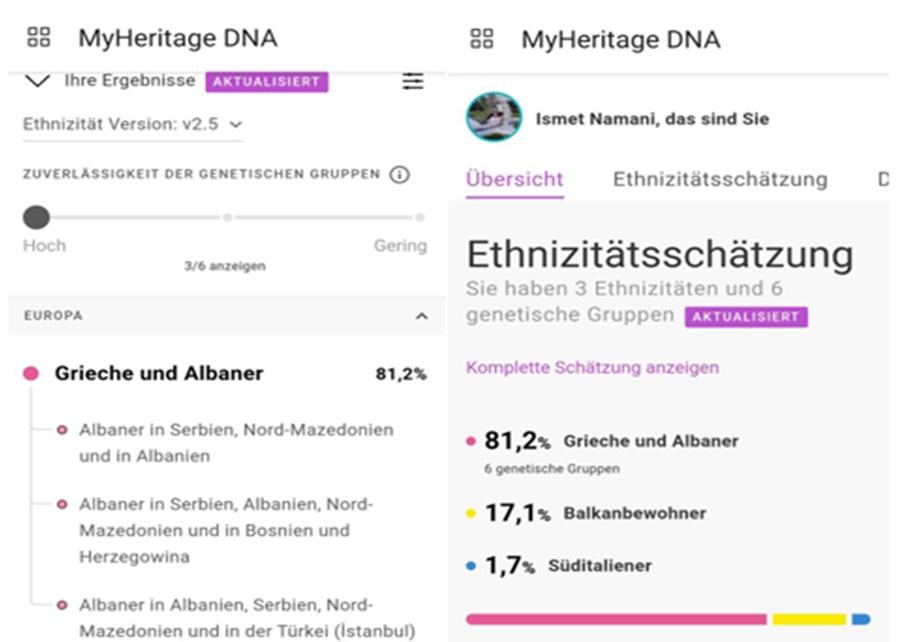Set reliability slider to the Gering end point
Image resolution: width=900 pixels, height=642 pixels.
tap(420, 217)
